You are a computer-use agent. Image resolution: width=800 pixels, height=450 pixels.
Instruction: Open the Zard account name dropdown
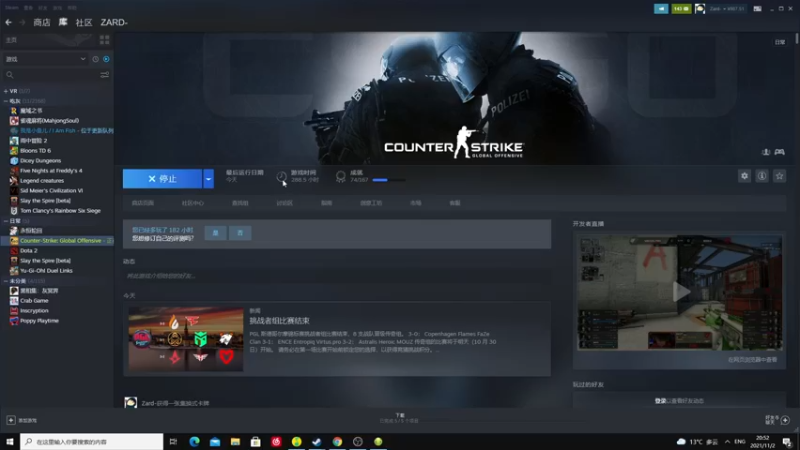pyautogui.click(x=727, y=9)
